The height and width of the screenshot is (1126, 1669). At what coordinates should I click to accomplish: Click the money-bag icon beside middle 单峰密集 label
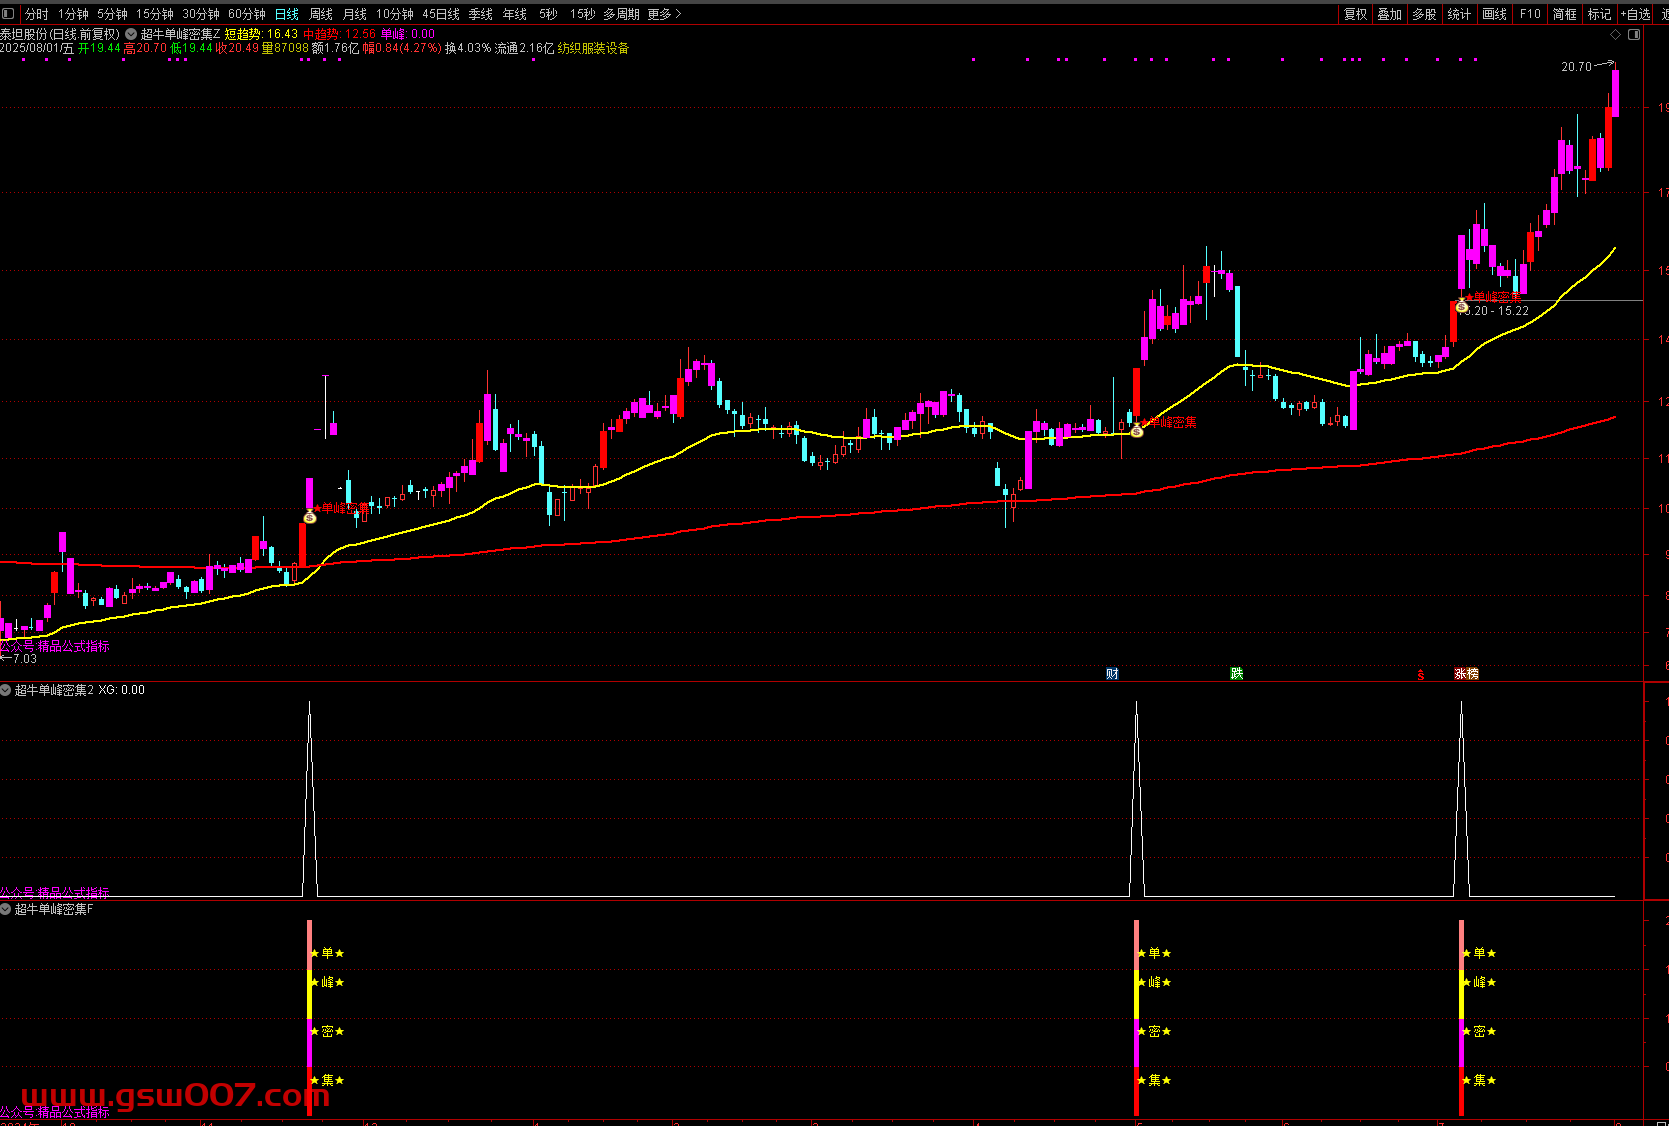pyautogui.click(x=1137, y=431)
